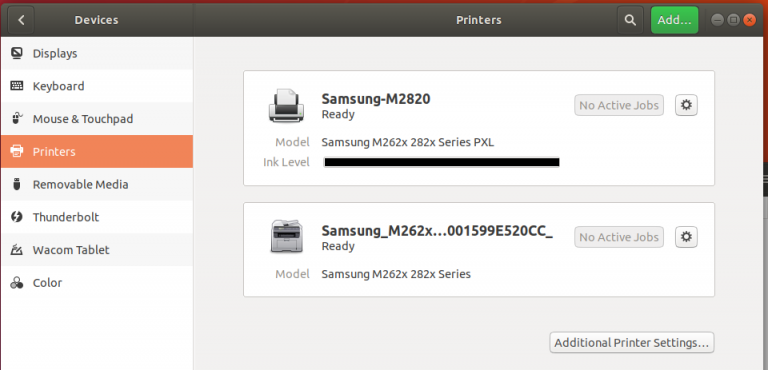Open Color settings panel
The image size is (768, 370).
[96, 283]
